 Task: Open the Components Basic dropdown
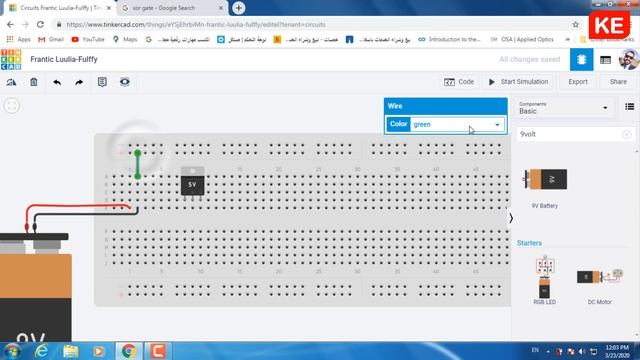(x=563, y=108)
